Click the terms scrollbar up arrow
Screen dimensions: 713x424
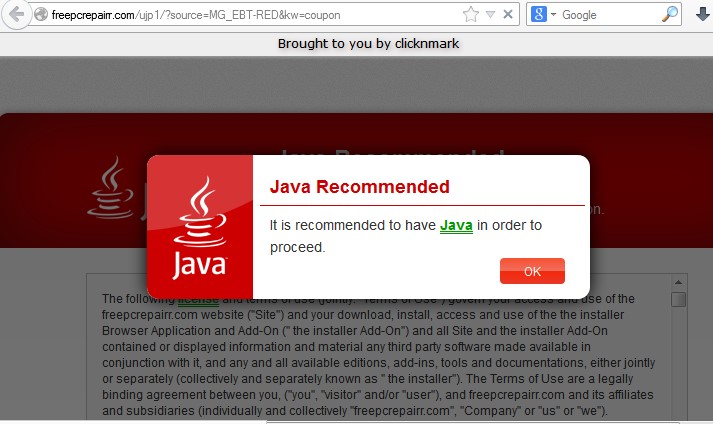678,283
